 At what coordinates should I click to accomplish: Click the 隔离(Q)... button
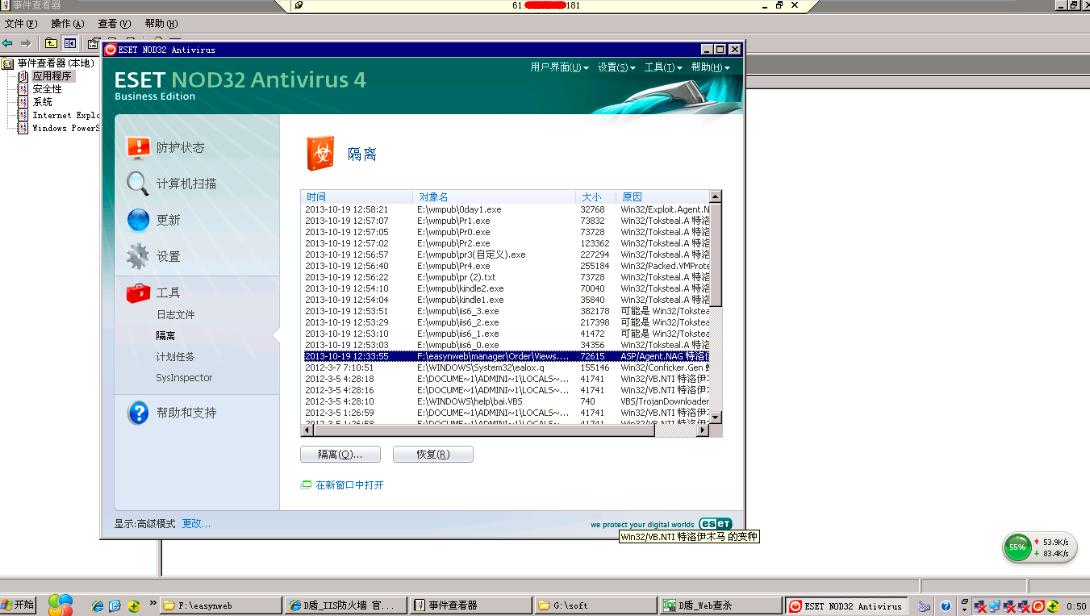click(x=341, y=455)
